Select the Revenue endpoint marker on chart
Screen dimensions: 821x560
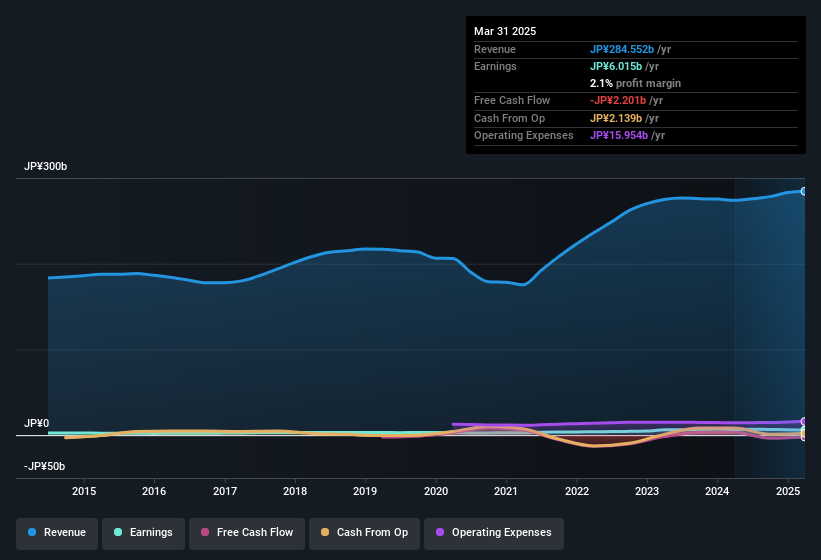(x=803, y=192)
